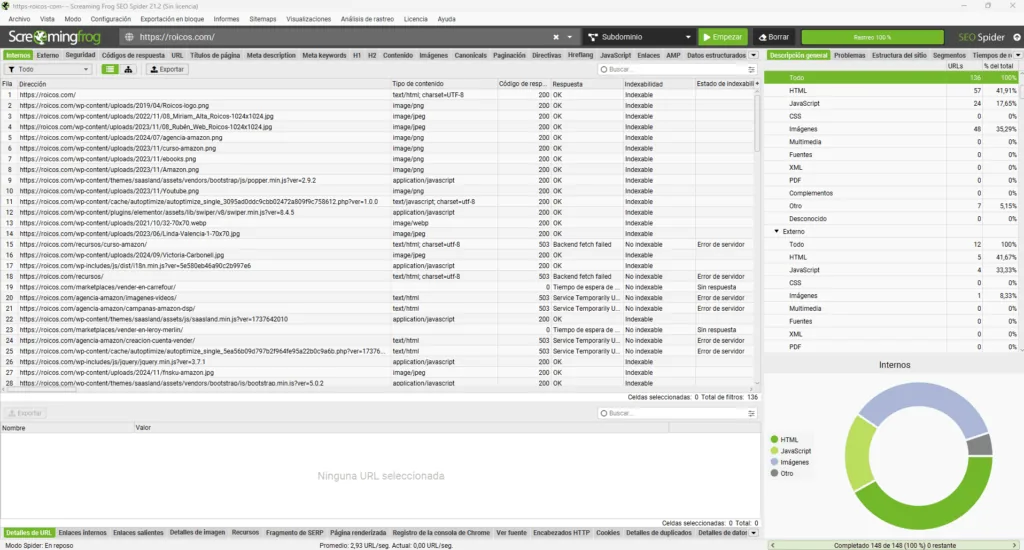Select the JavaScript row showing 24 URLs
This screenshot has height=550, width=1024.
(x=891, y=103)
